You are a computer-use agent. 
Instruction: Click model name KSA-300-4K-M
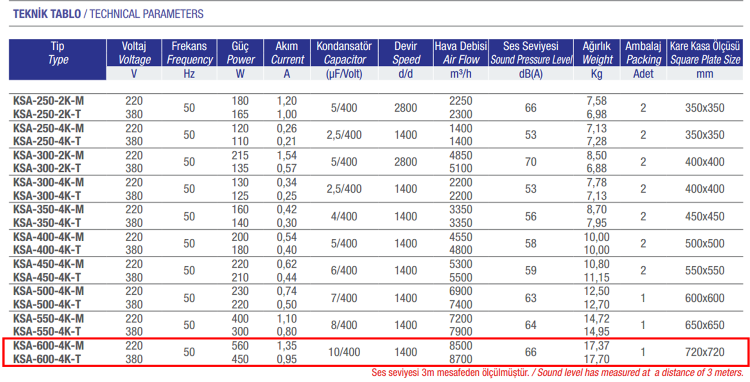[48, 182]
